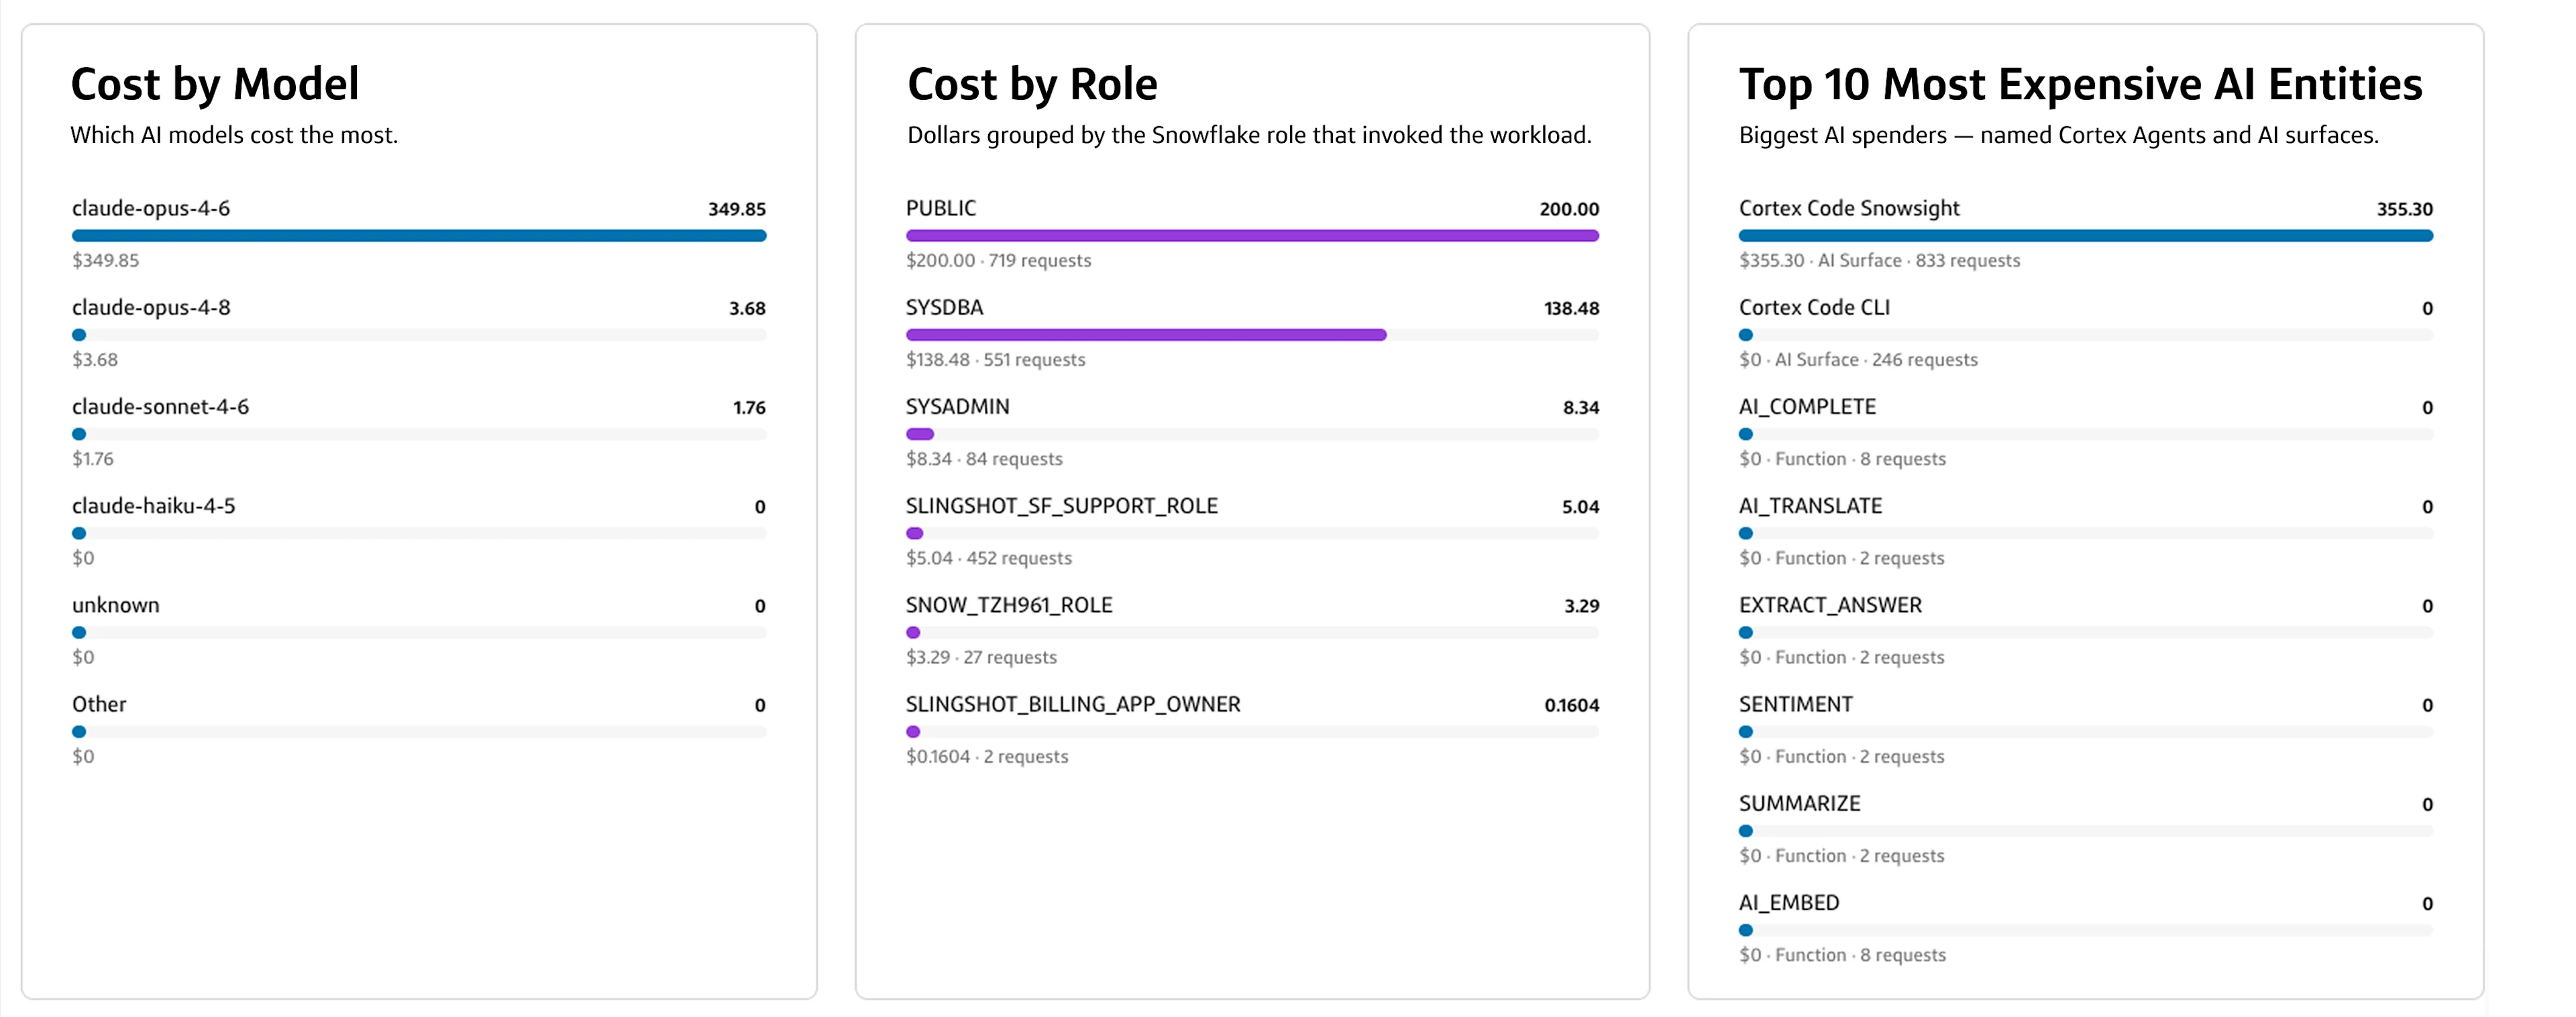Click the 355.30 value
This screenshot has width=2576, height=1017.
(x=2404, y=209)
